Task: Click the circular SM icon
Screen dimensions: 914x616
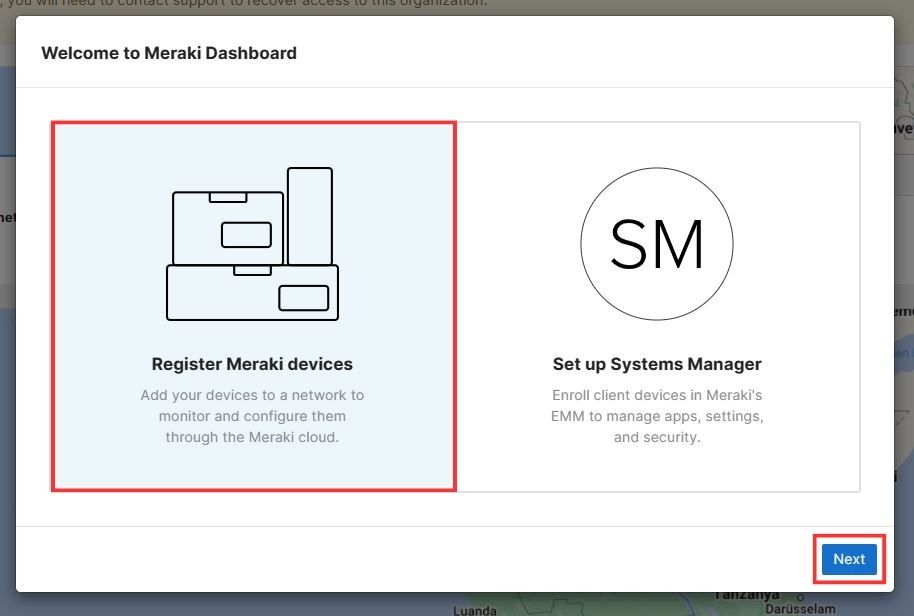Action: pyautogui.click(x=656, y=244)
